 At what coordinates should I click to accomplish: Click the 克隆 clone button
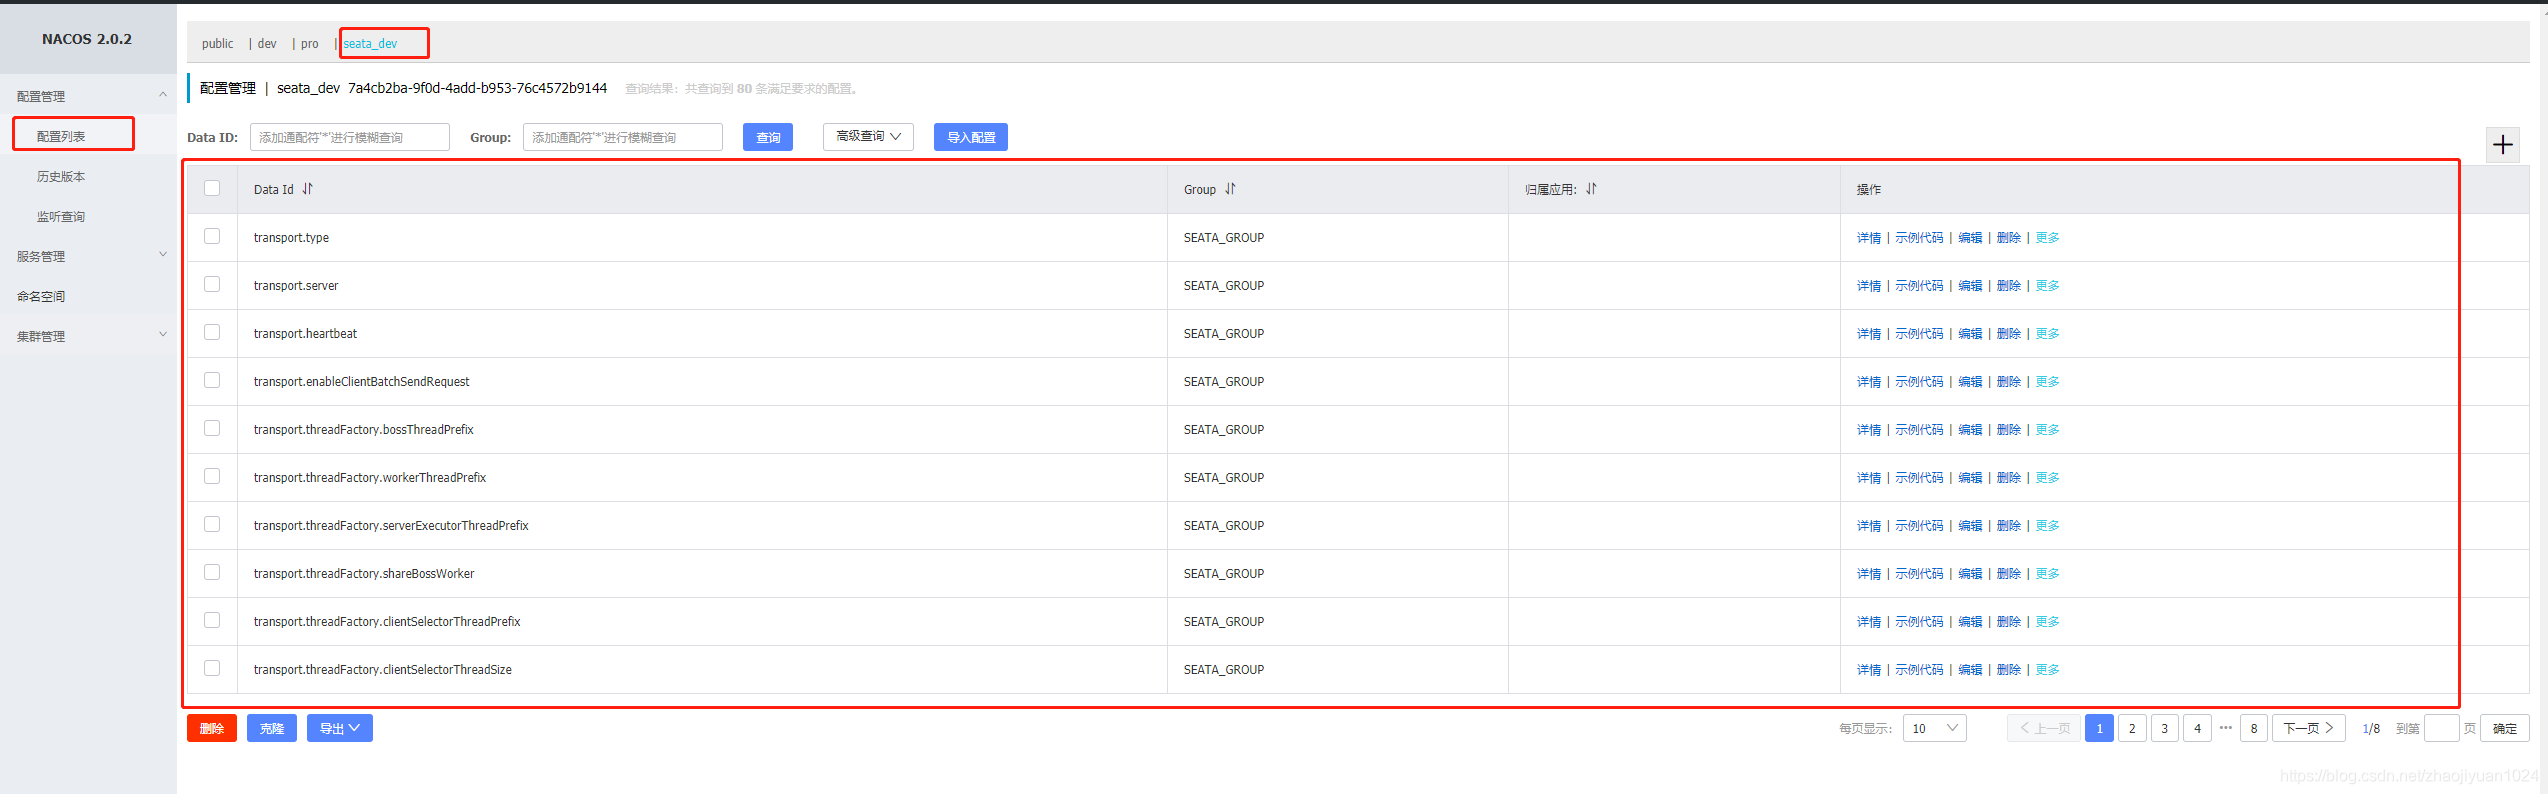click(272, 728)
